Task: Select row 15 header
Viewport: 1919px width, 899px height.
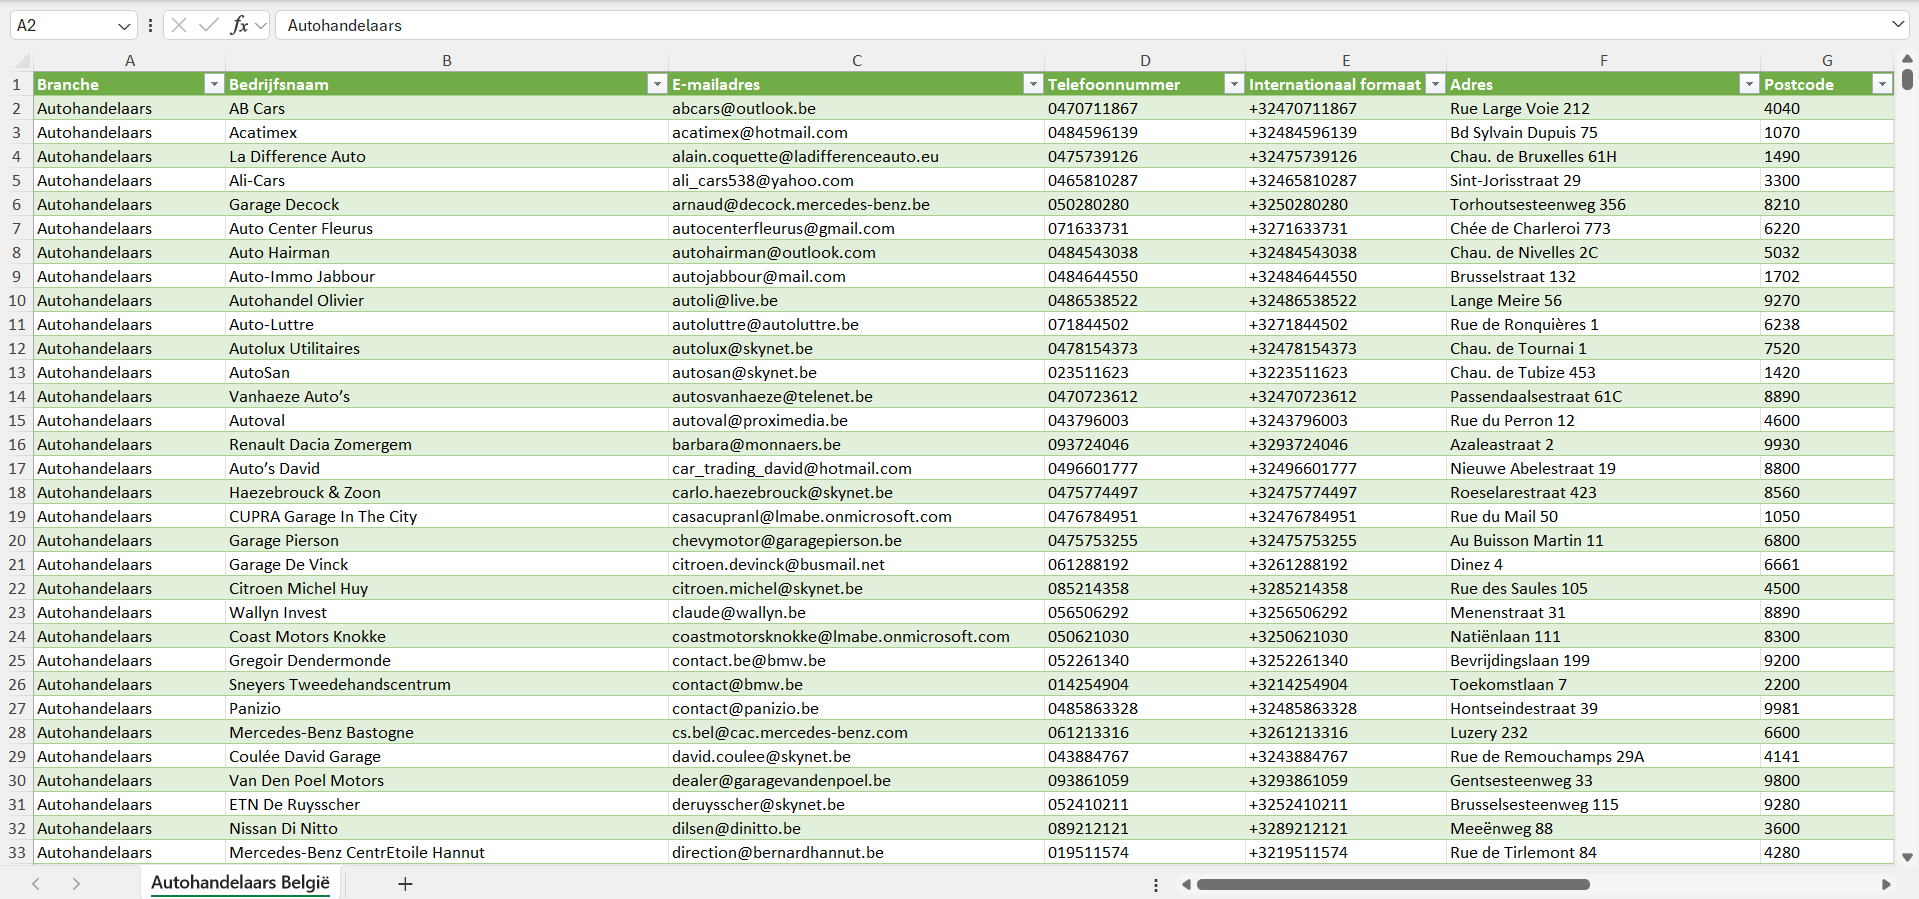Action: pos(17,420)
